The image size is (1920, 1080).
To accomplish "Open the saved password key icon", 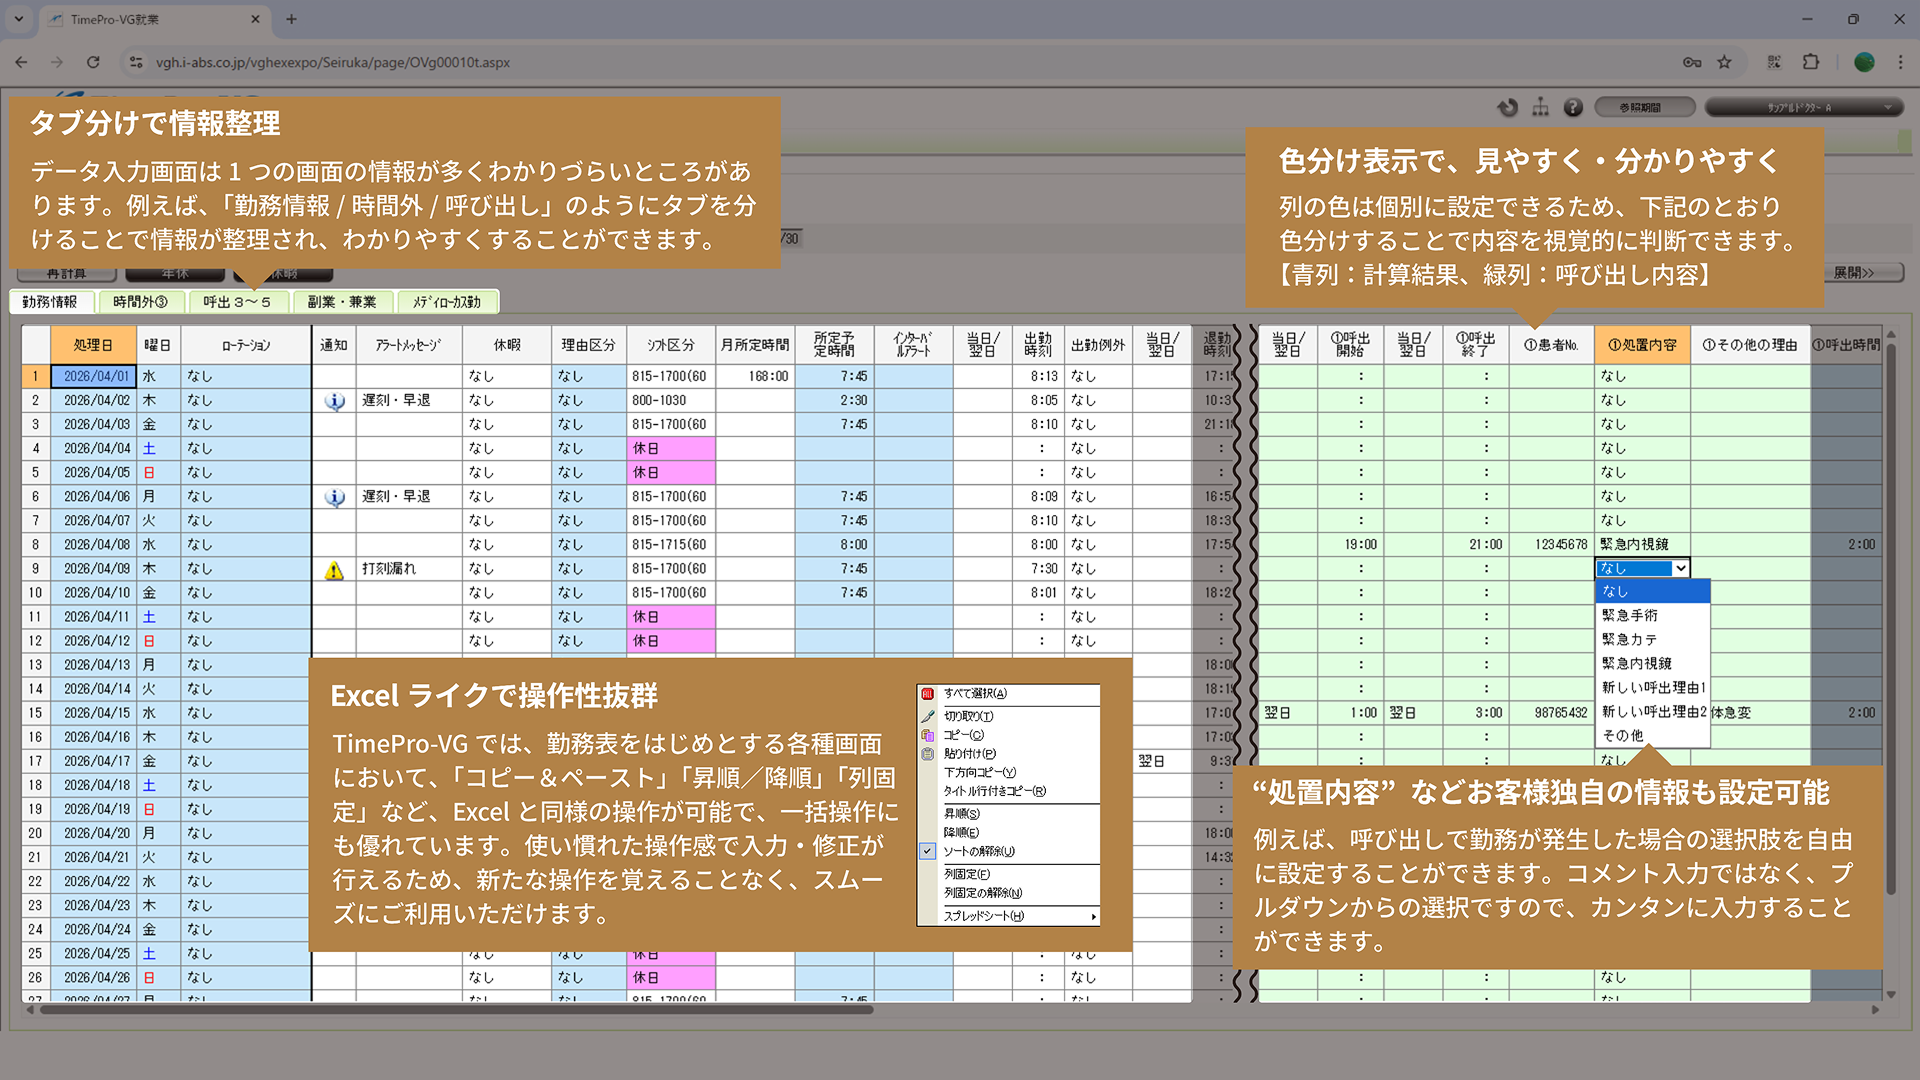I will [1692, 62].
